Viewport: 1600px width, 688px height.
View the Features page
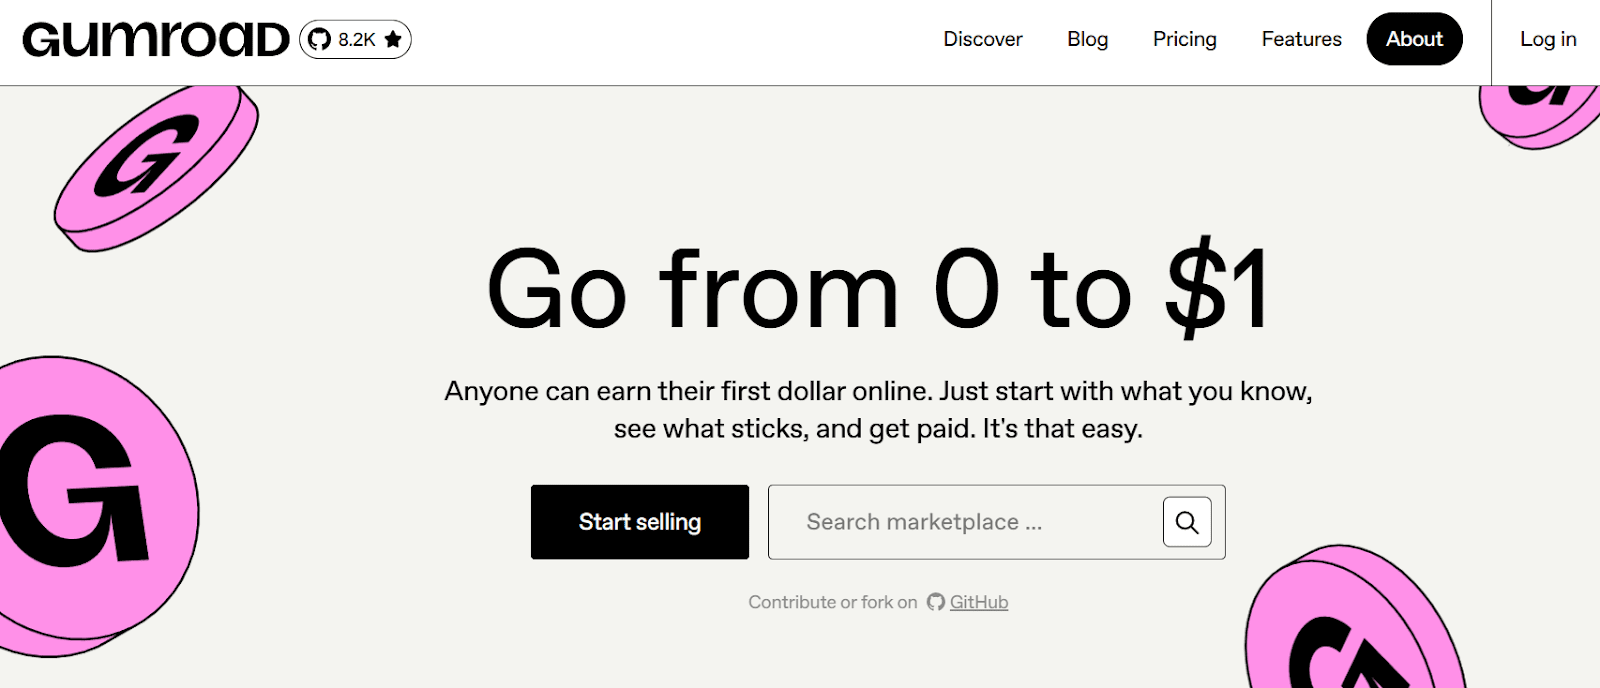[1301, 39]
